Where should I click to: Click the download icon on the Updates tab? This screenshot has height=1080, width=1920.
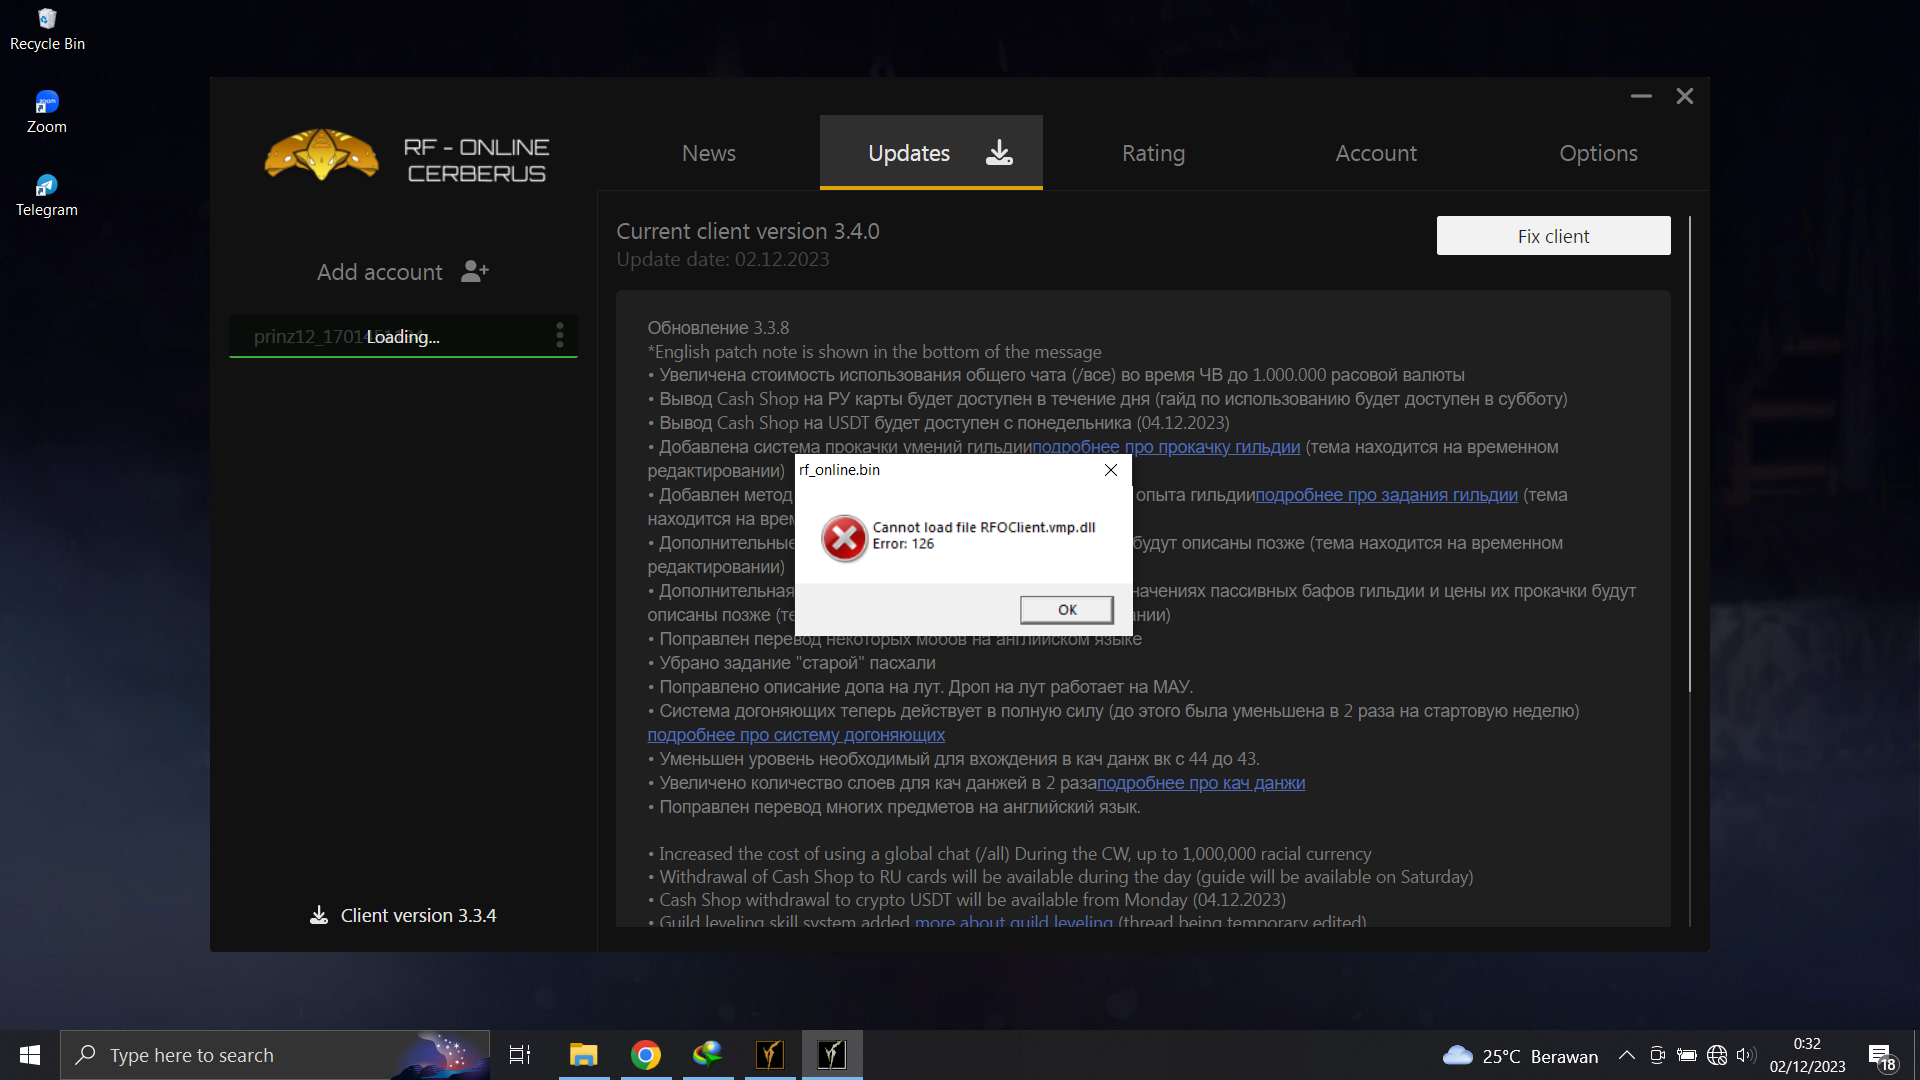999,152
